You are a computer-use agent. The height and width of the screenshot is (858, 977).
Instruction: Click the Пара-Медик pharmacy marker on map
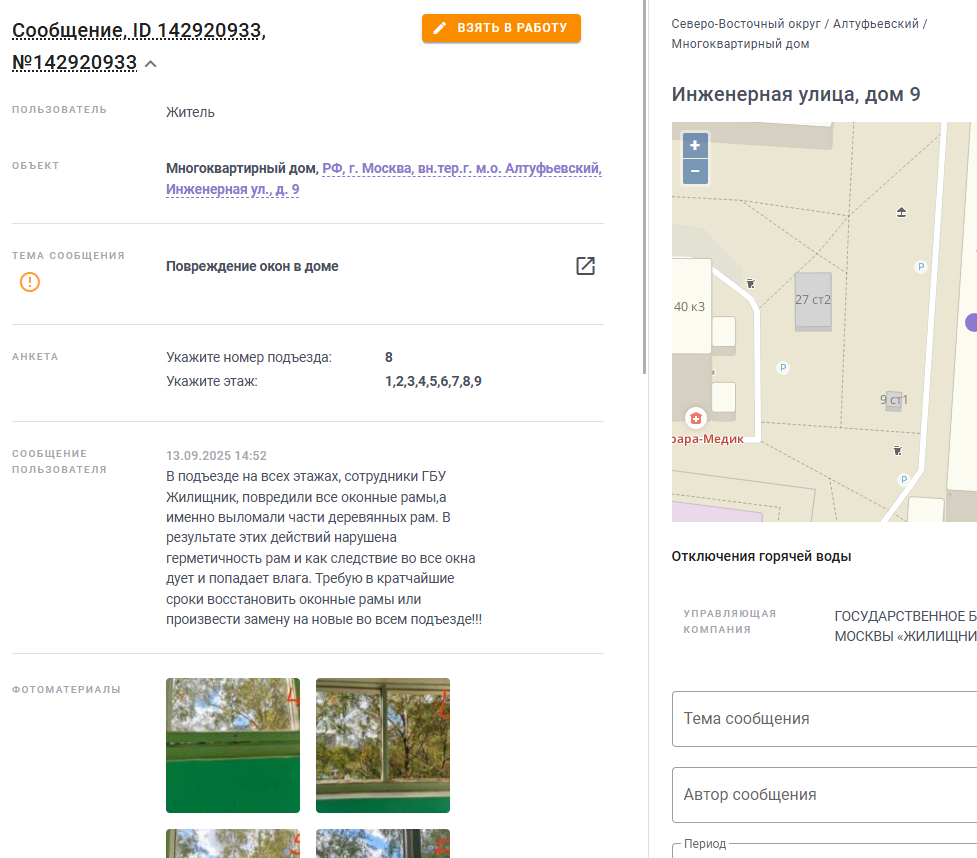(x=696, y=418)
